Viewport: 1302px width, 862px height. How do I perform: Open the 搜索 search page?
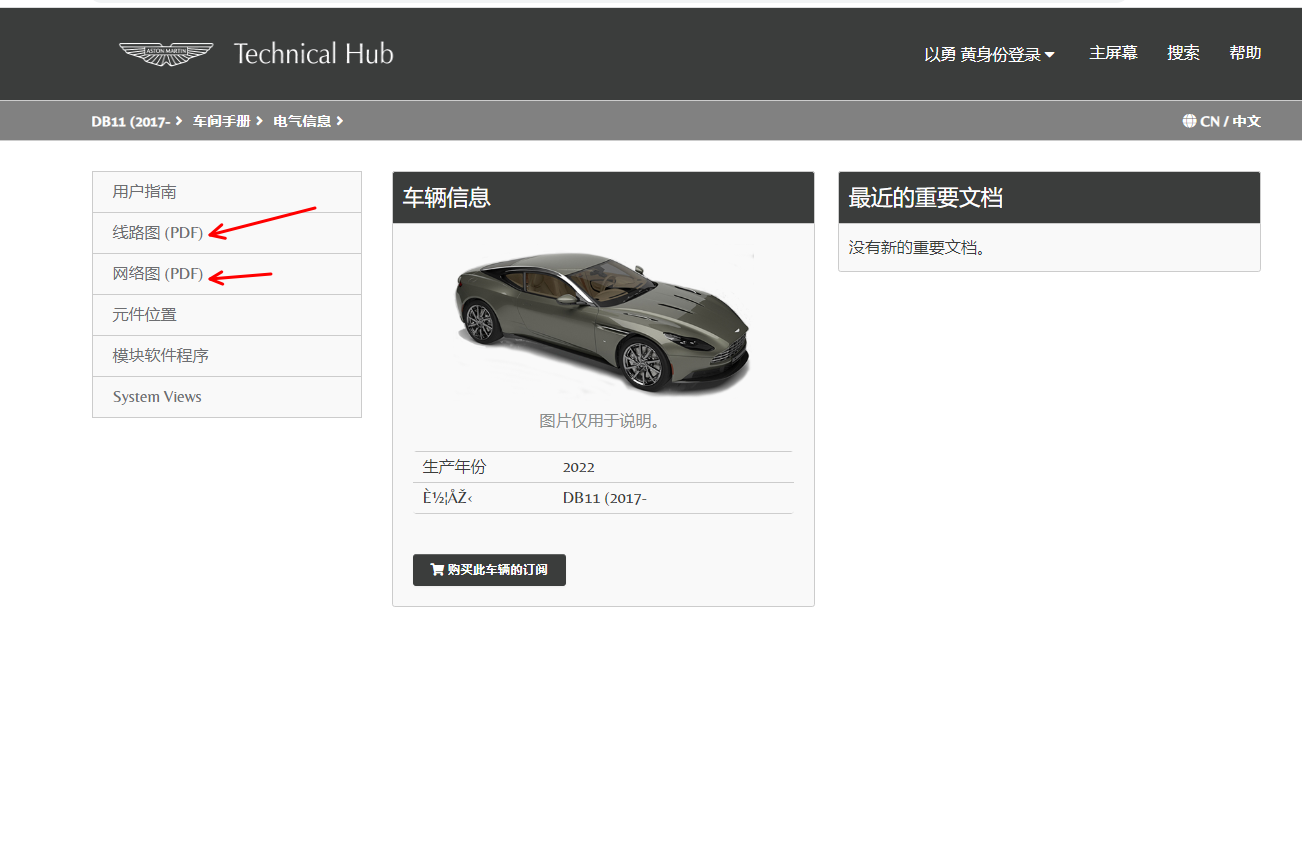(x=1183, y=54)
